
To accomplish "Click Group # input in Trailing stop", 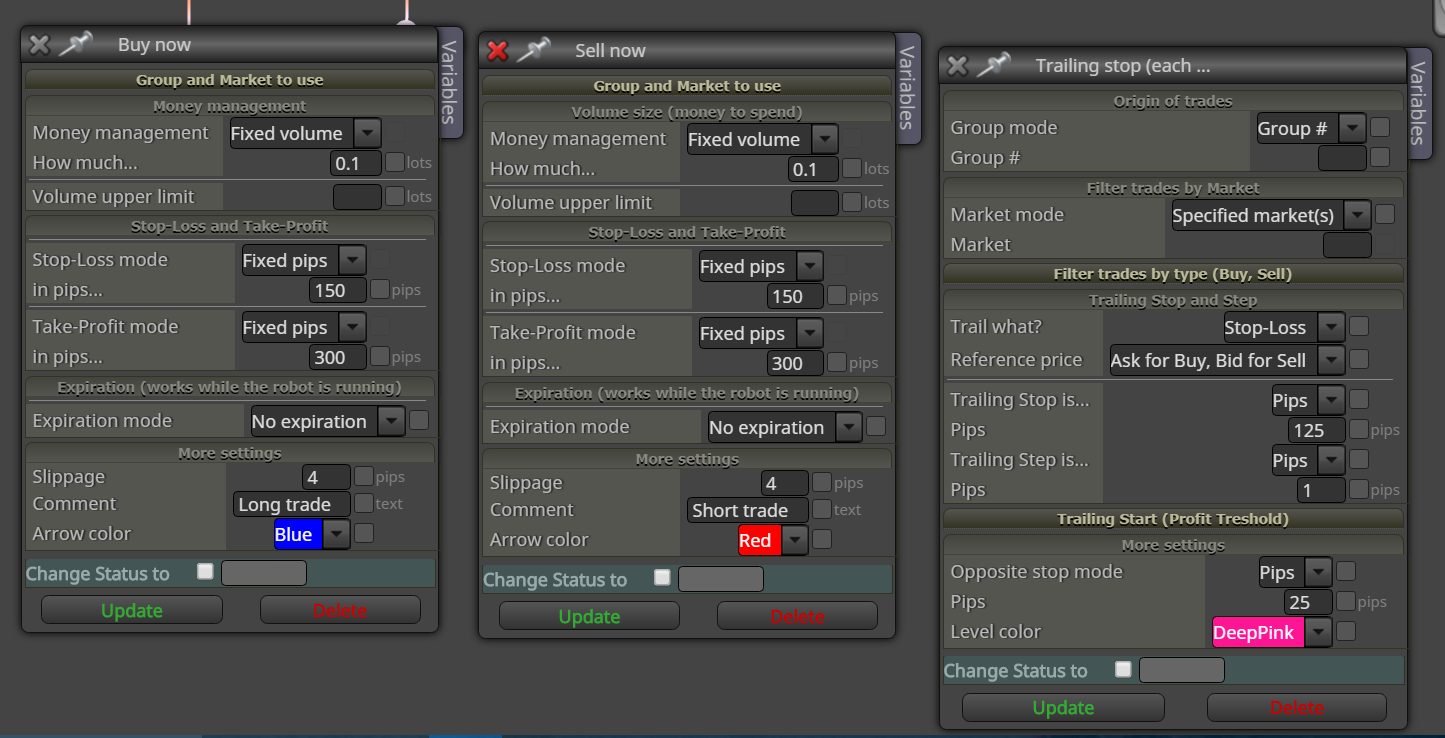I will 1342,158.
